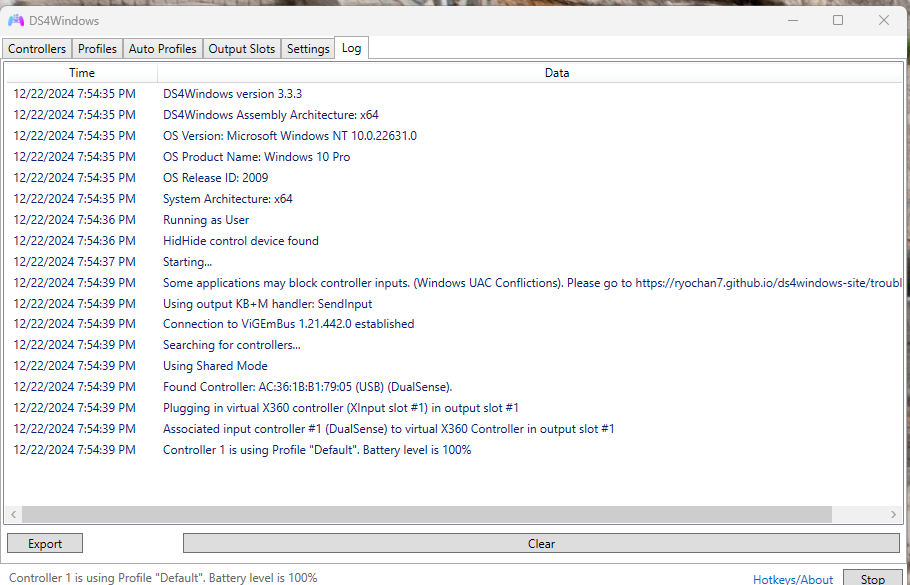
Task: Select the Log tab
Action: pos(351,48)
